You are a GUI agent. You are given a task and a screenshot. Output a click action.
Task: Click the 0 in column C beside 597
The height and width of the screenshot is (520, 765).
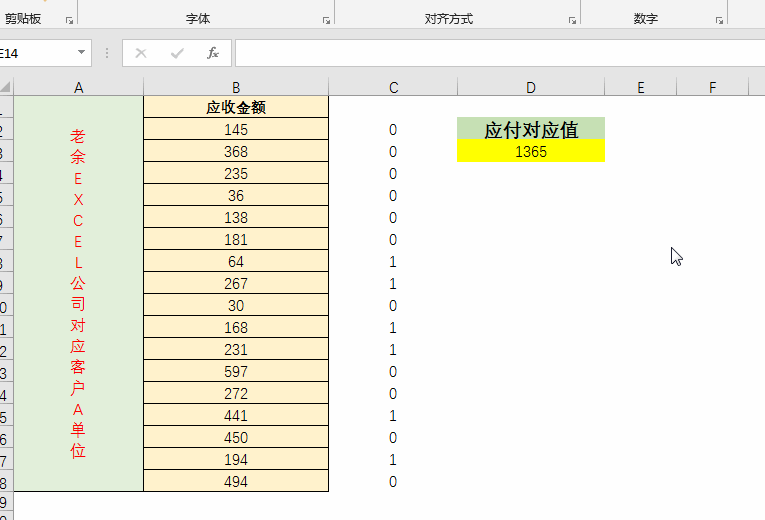coord(393,371)
